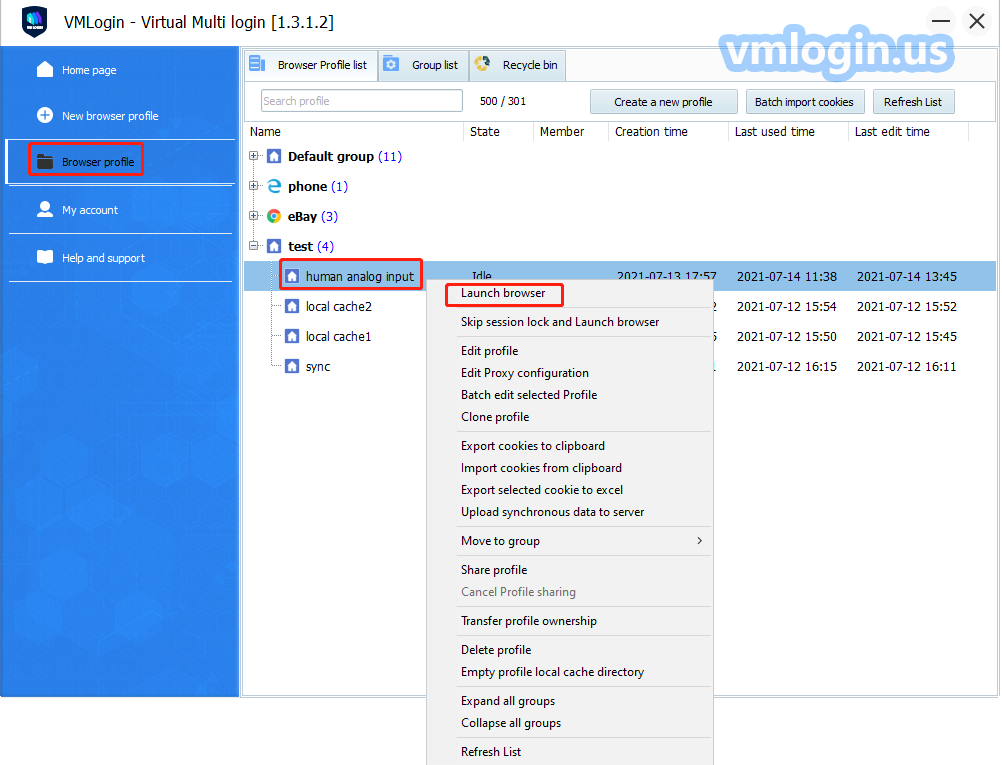Select Clone profile in the context menu

point(495,417)
